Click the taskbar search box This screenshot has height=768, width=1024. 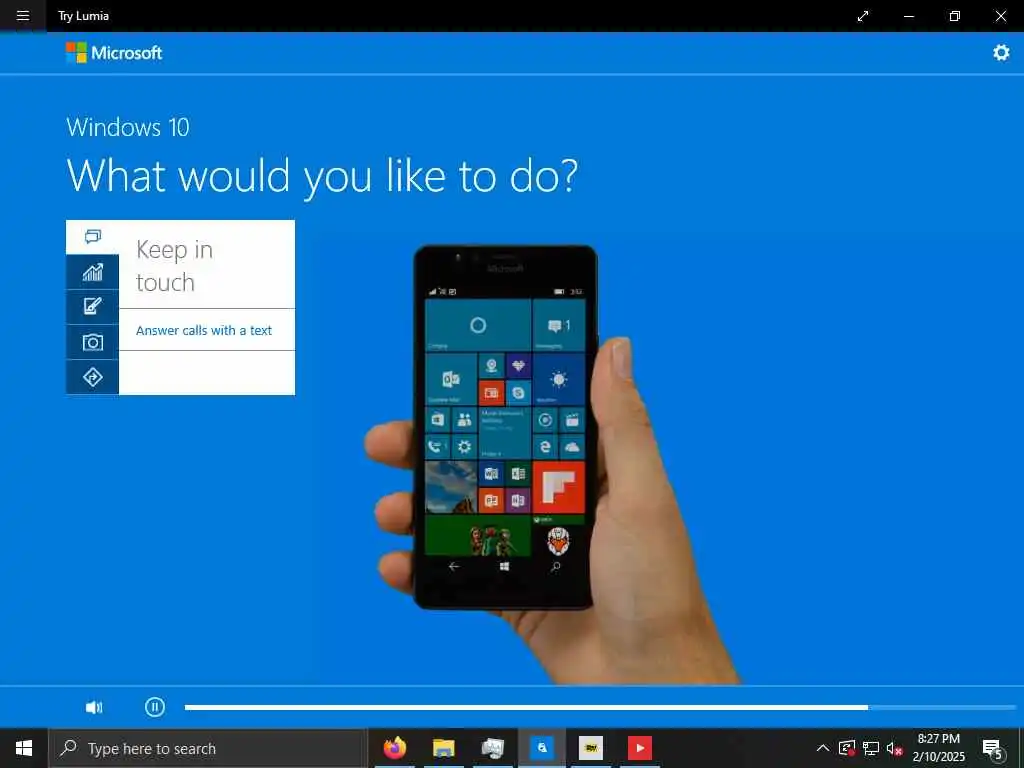click(208, 748)
